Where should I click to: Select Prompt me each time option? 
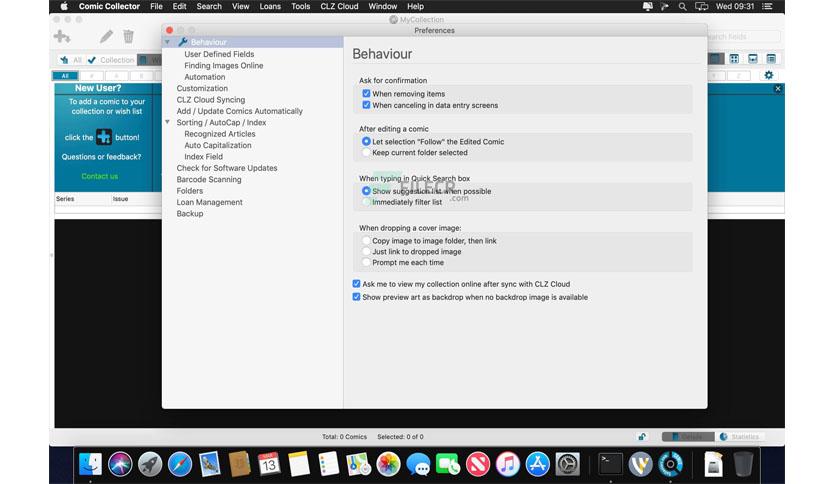point(366,262)
